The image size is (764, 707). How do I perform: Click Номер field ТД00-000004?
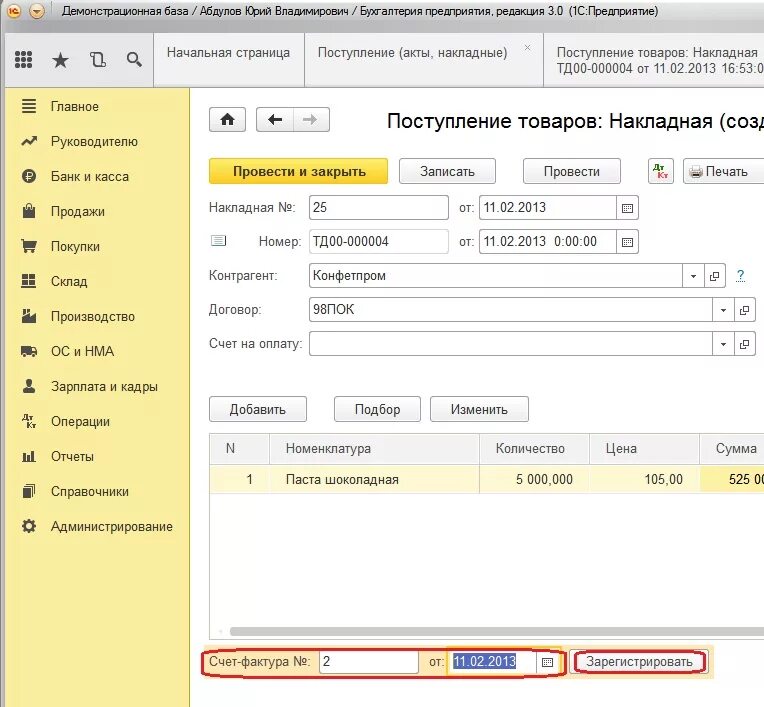coord(379,242)
